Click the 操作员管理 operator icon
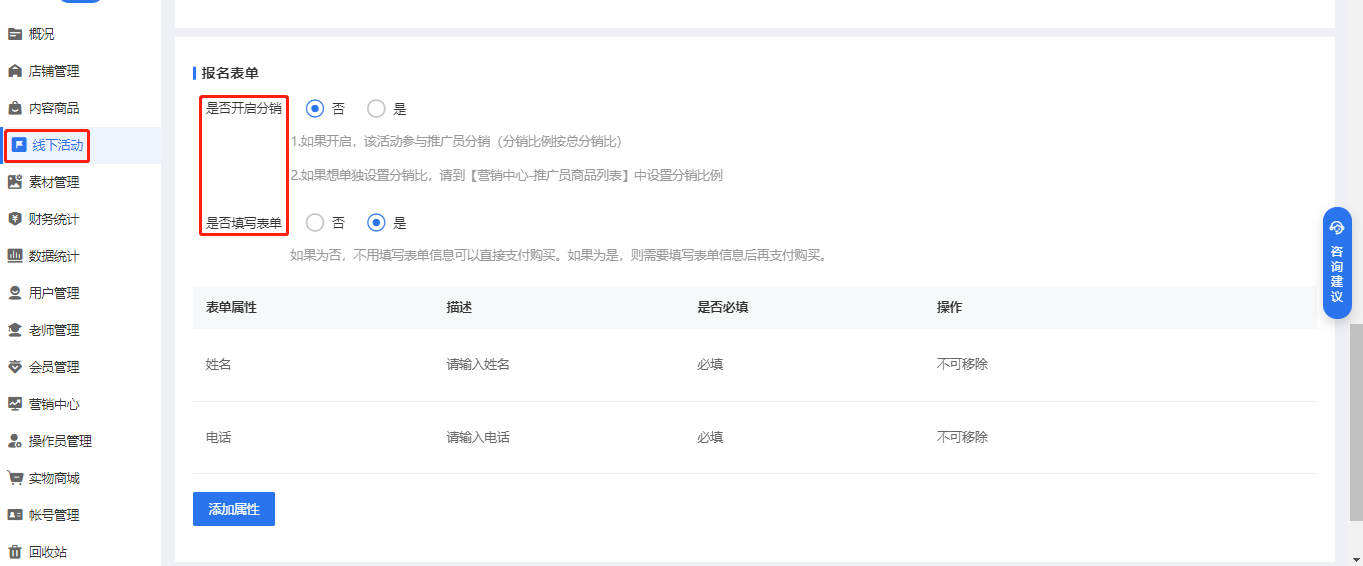Image resolution: width=1363 pixels, height=566 pixels. click(15, 441)
